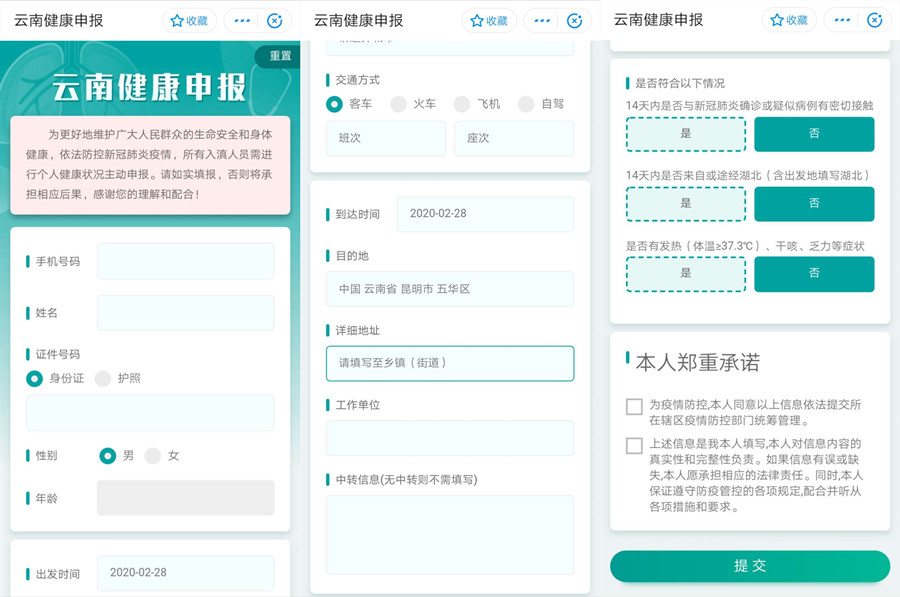Choose the 自驾 transport option

coord(526,104)
